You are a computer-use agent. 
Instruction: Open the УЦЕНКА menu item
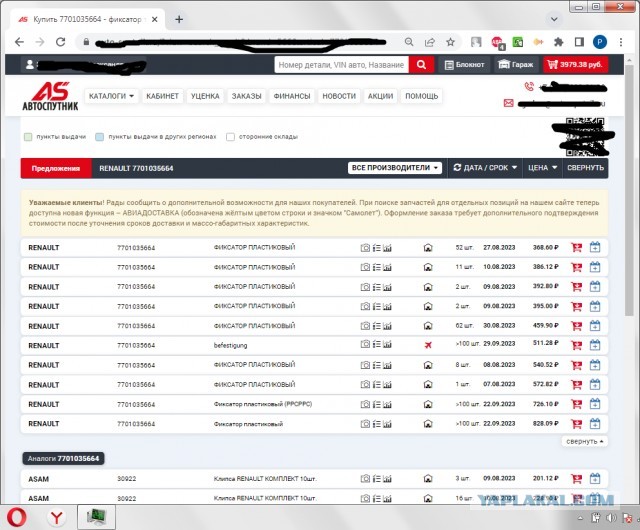click(x=205, y=96)
